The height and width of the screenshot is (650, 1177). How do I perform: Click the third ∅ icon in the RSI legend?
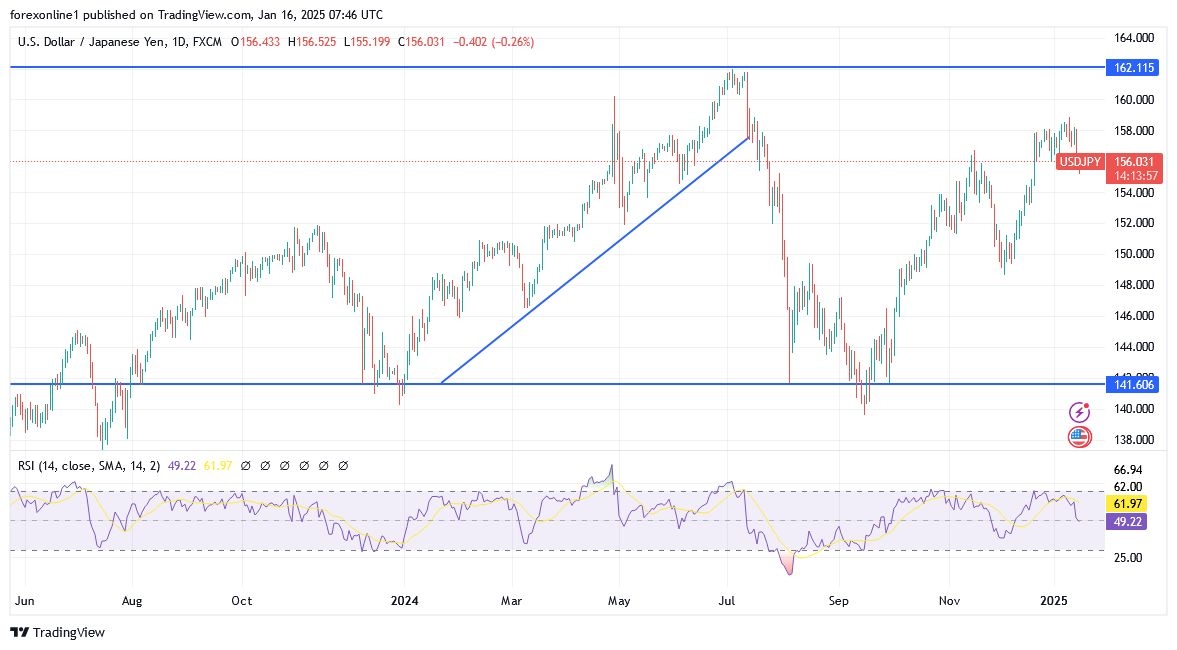284,465
